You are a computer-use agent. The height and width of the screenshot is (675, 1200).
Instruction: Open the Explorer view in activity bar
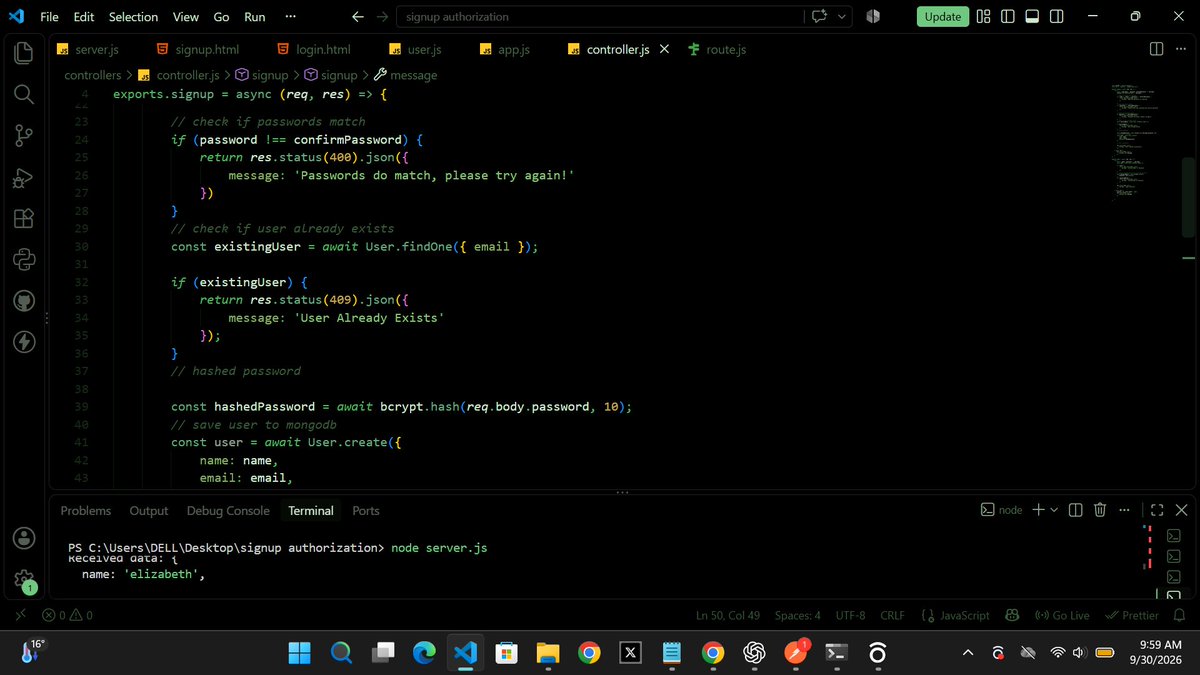click(24, 52)
